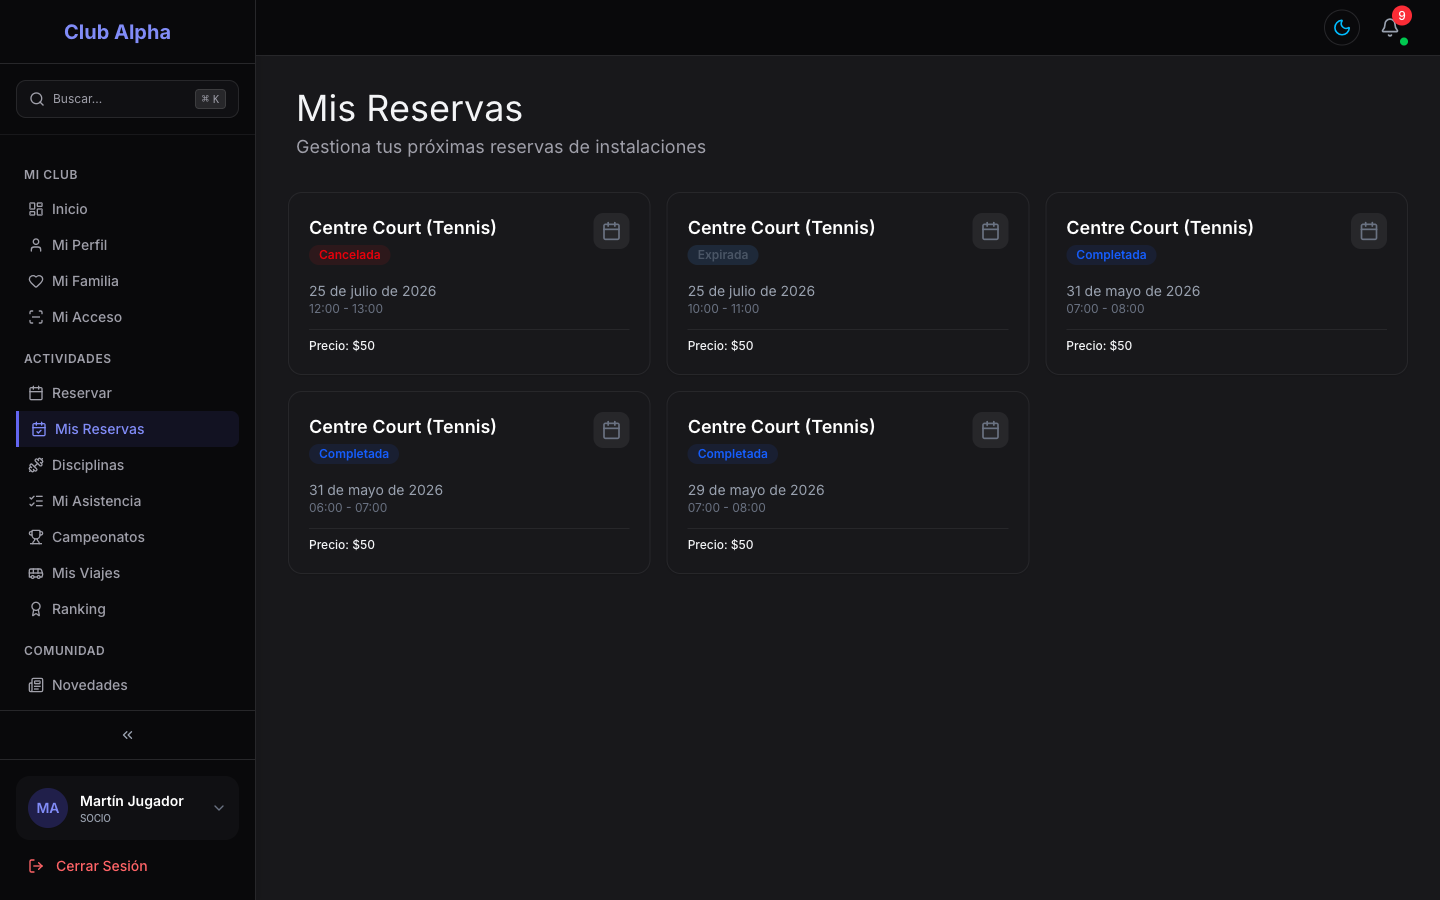Screen dimensions: 1440x900
Task: Click the 10:00 - 11:00 time text
Action: tap(723, 309)
